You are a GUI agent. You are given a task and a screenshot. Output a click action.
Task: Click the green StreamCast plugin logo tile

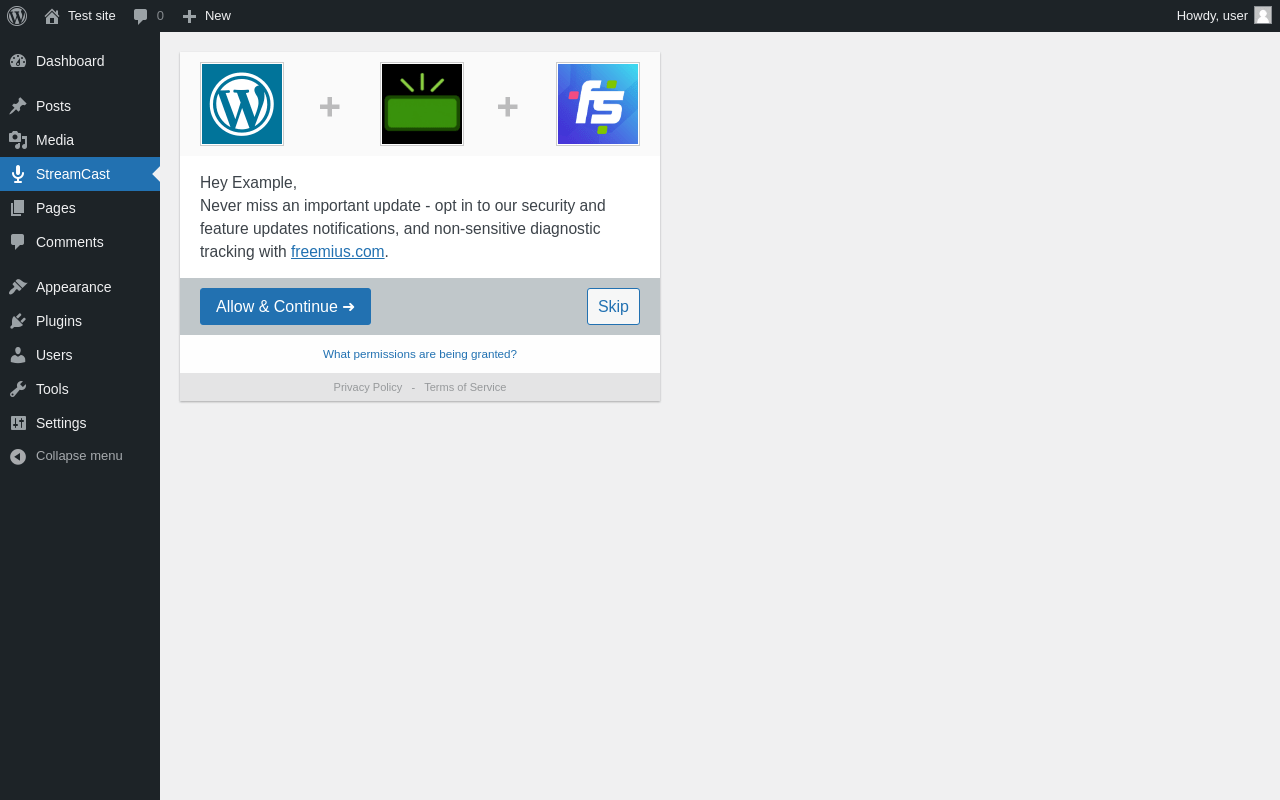tap(422, 104)
